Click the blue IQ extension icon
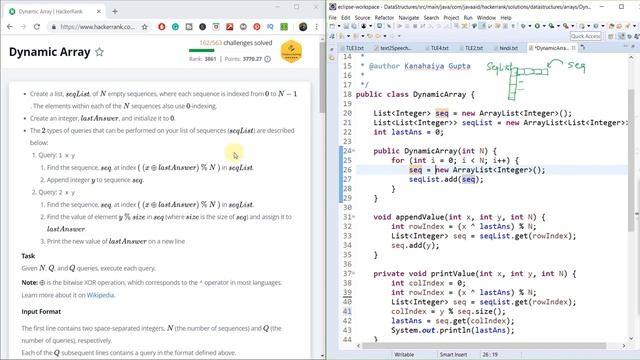 270,27
